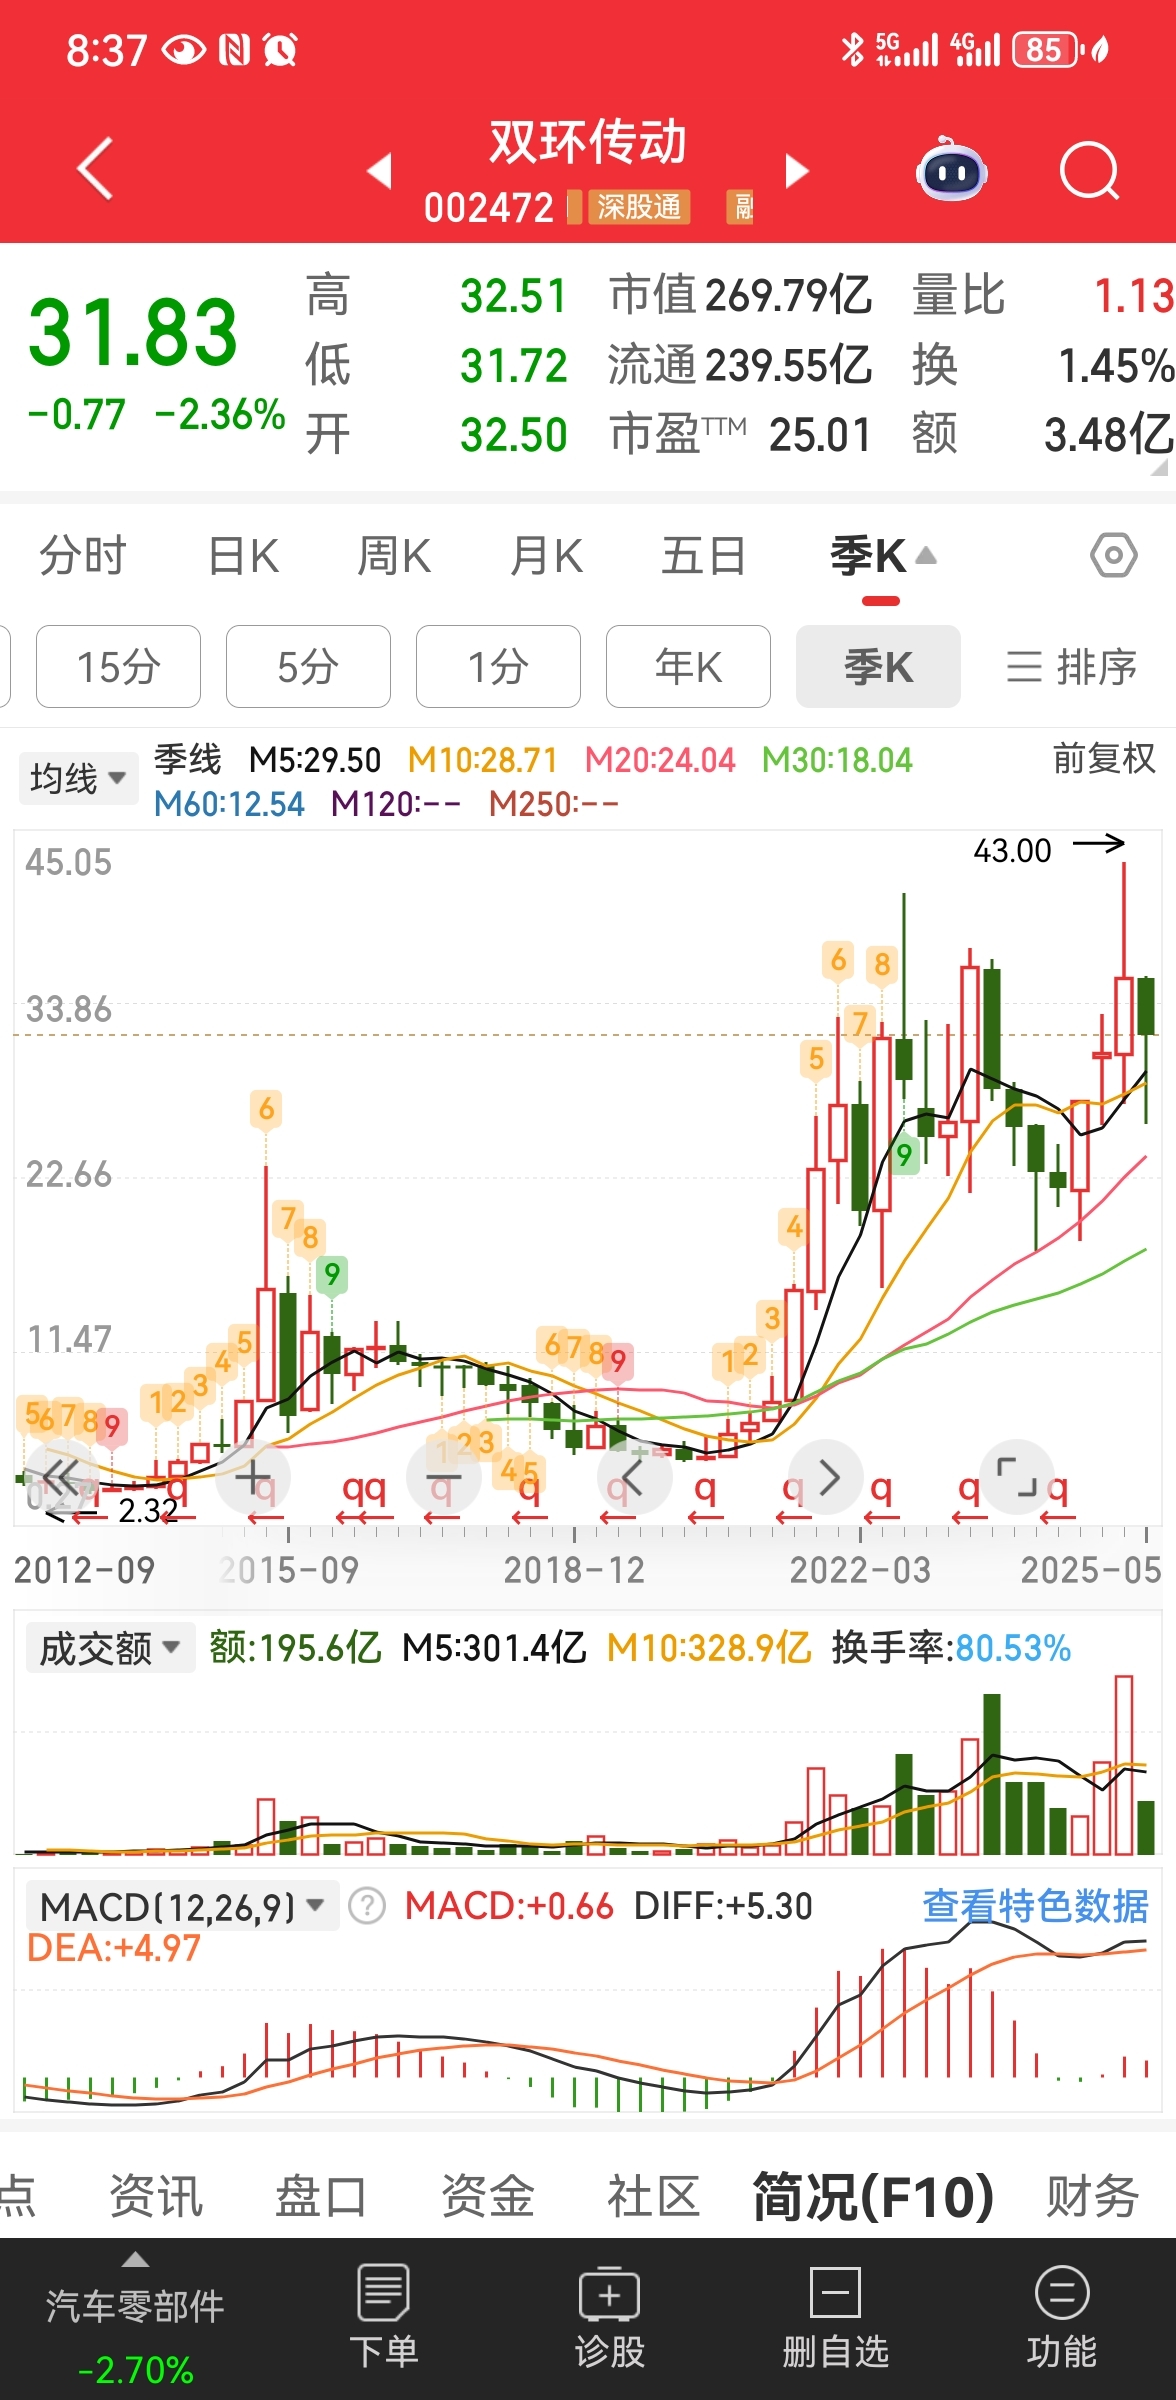Open the robot AI assistant

(951, 168)
